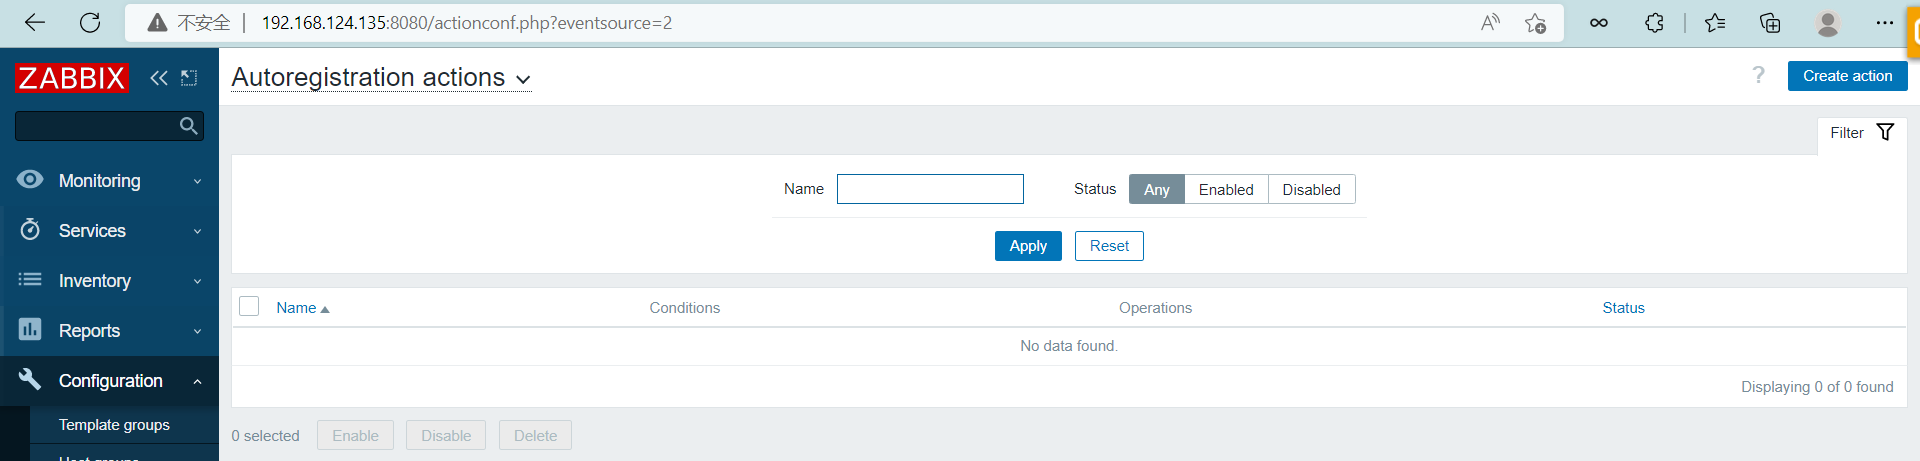The height and width of the screenshot is (461, 1920).
Task: Open Template groups menu item
Action: (x=114, y=425)
